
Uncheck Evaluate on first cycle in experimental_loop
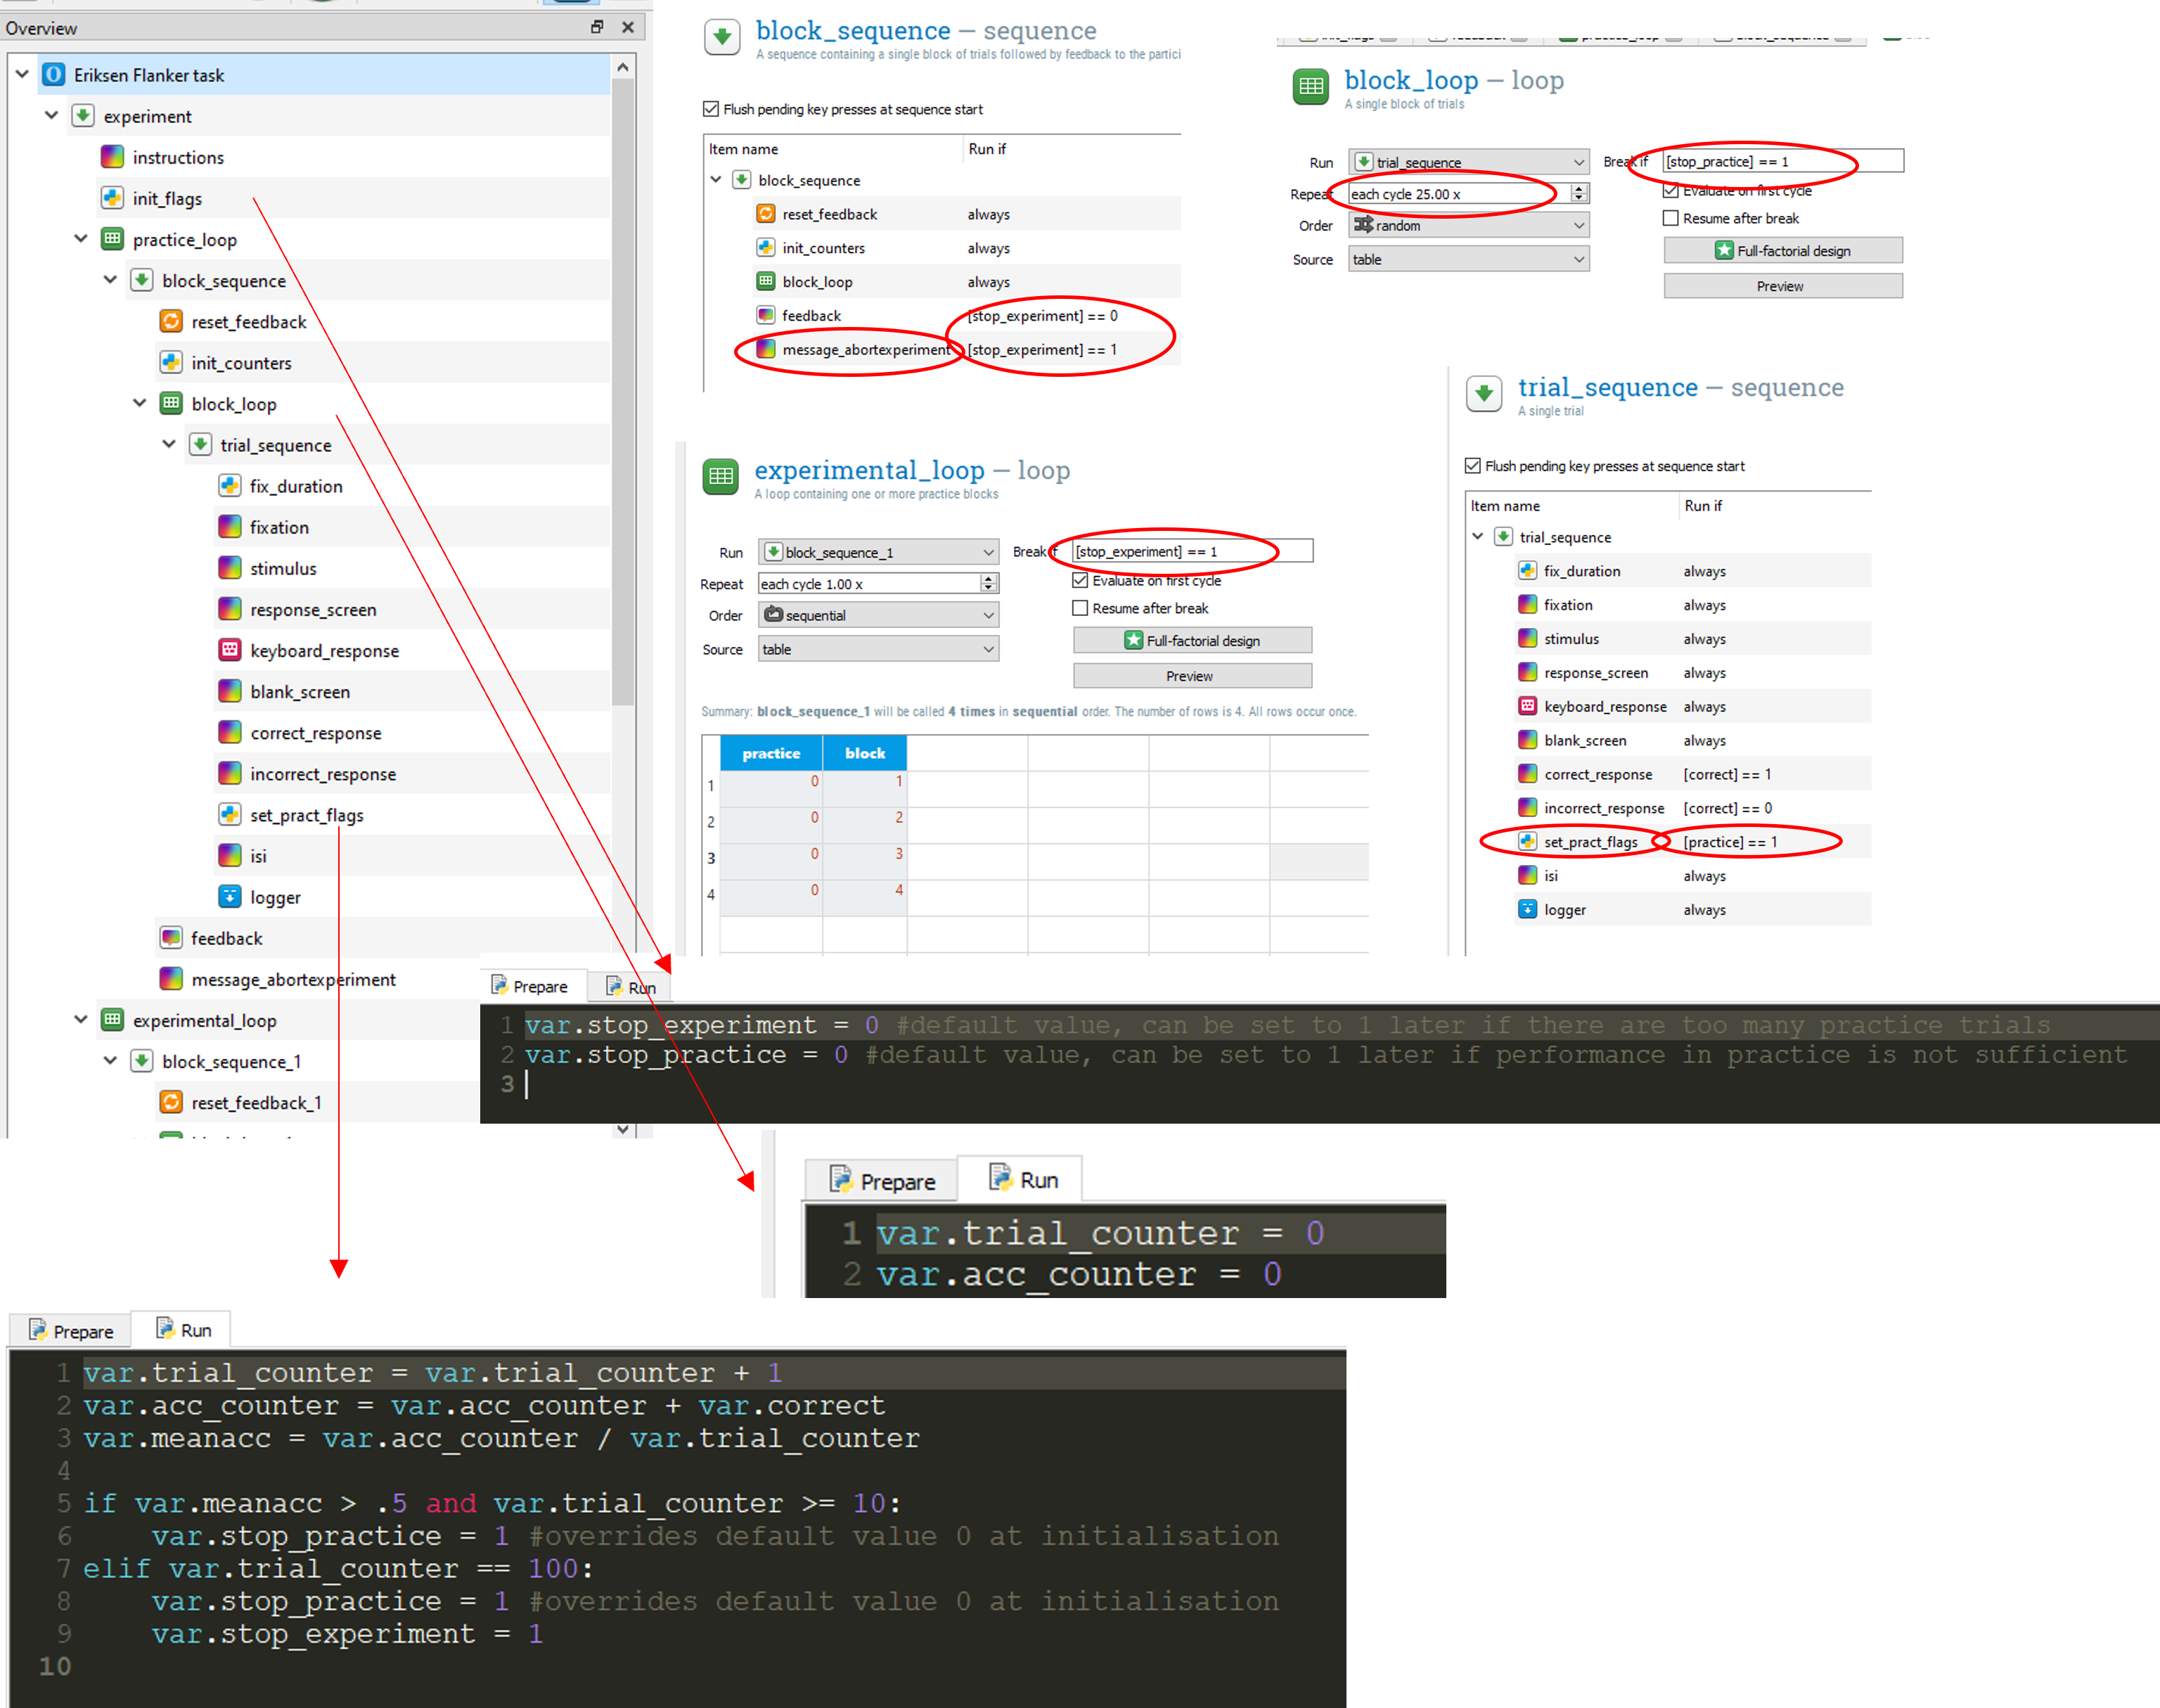[x=1080, y=580]
